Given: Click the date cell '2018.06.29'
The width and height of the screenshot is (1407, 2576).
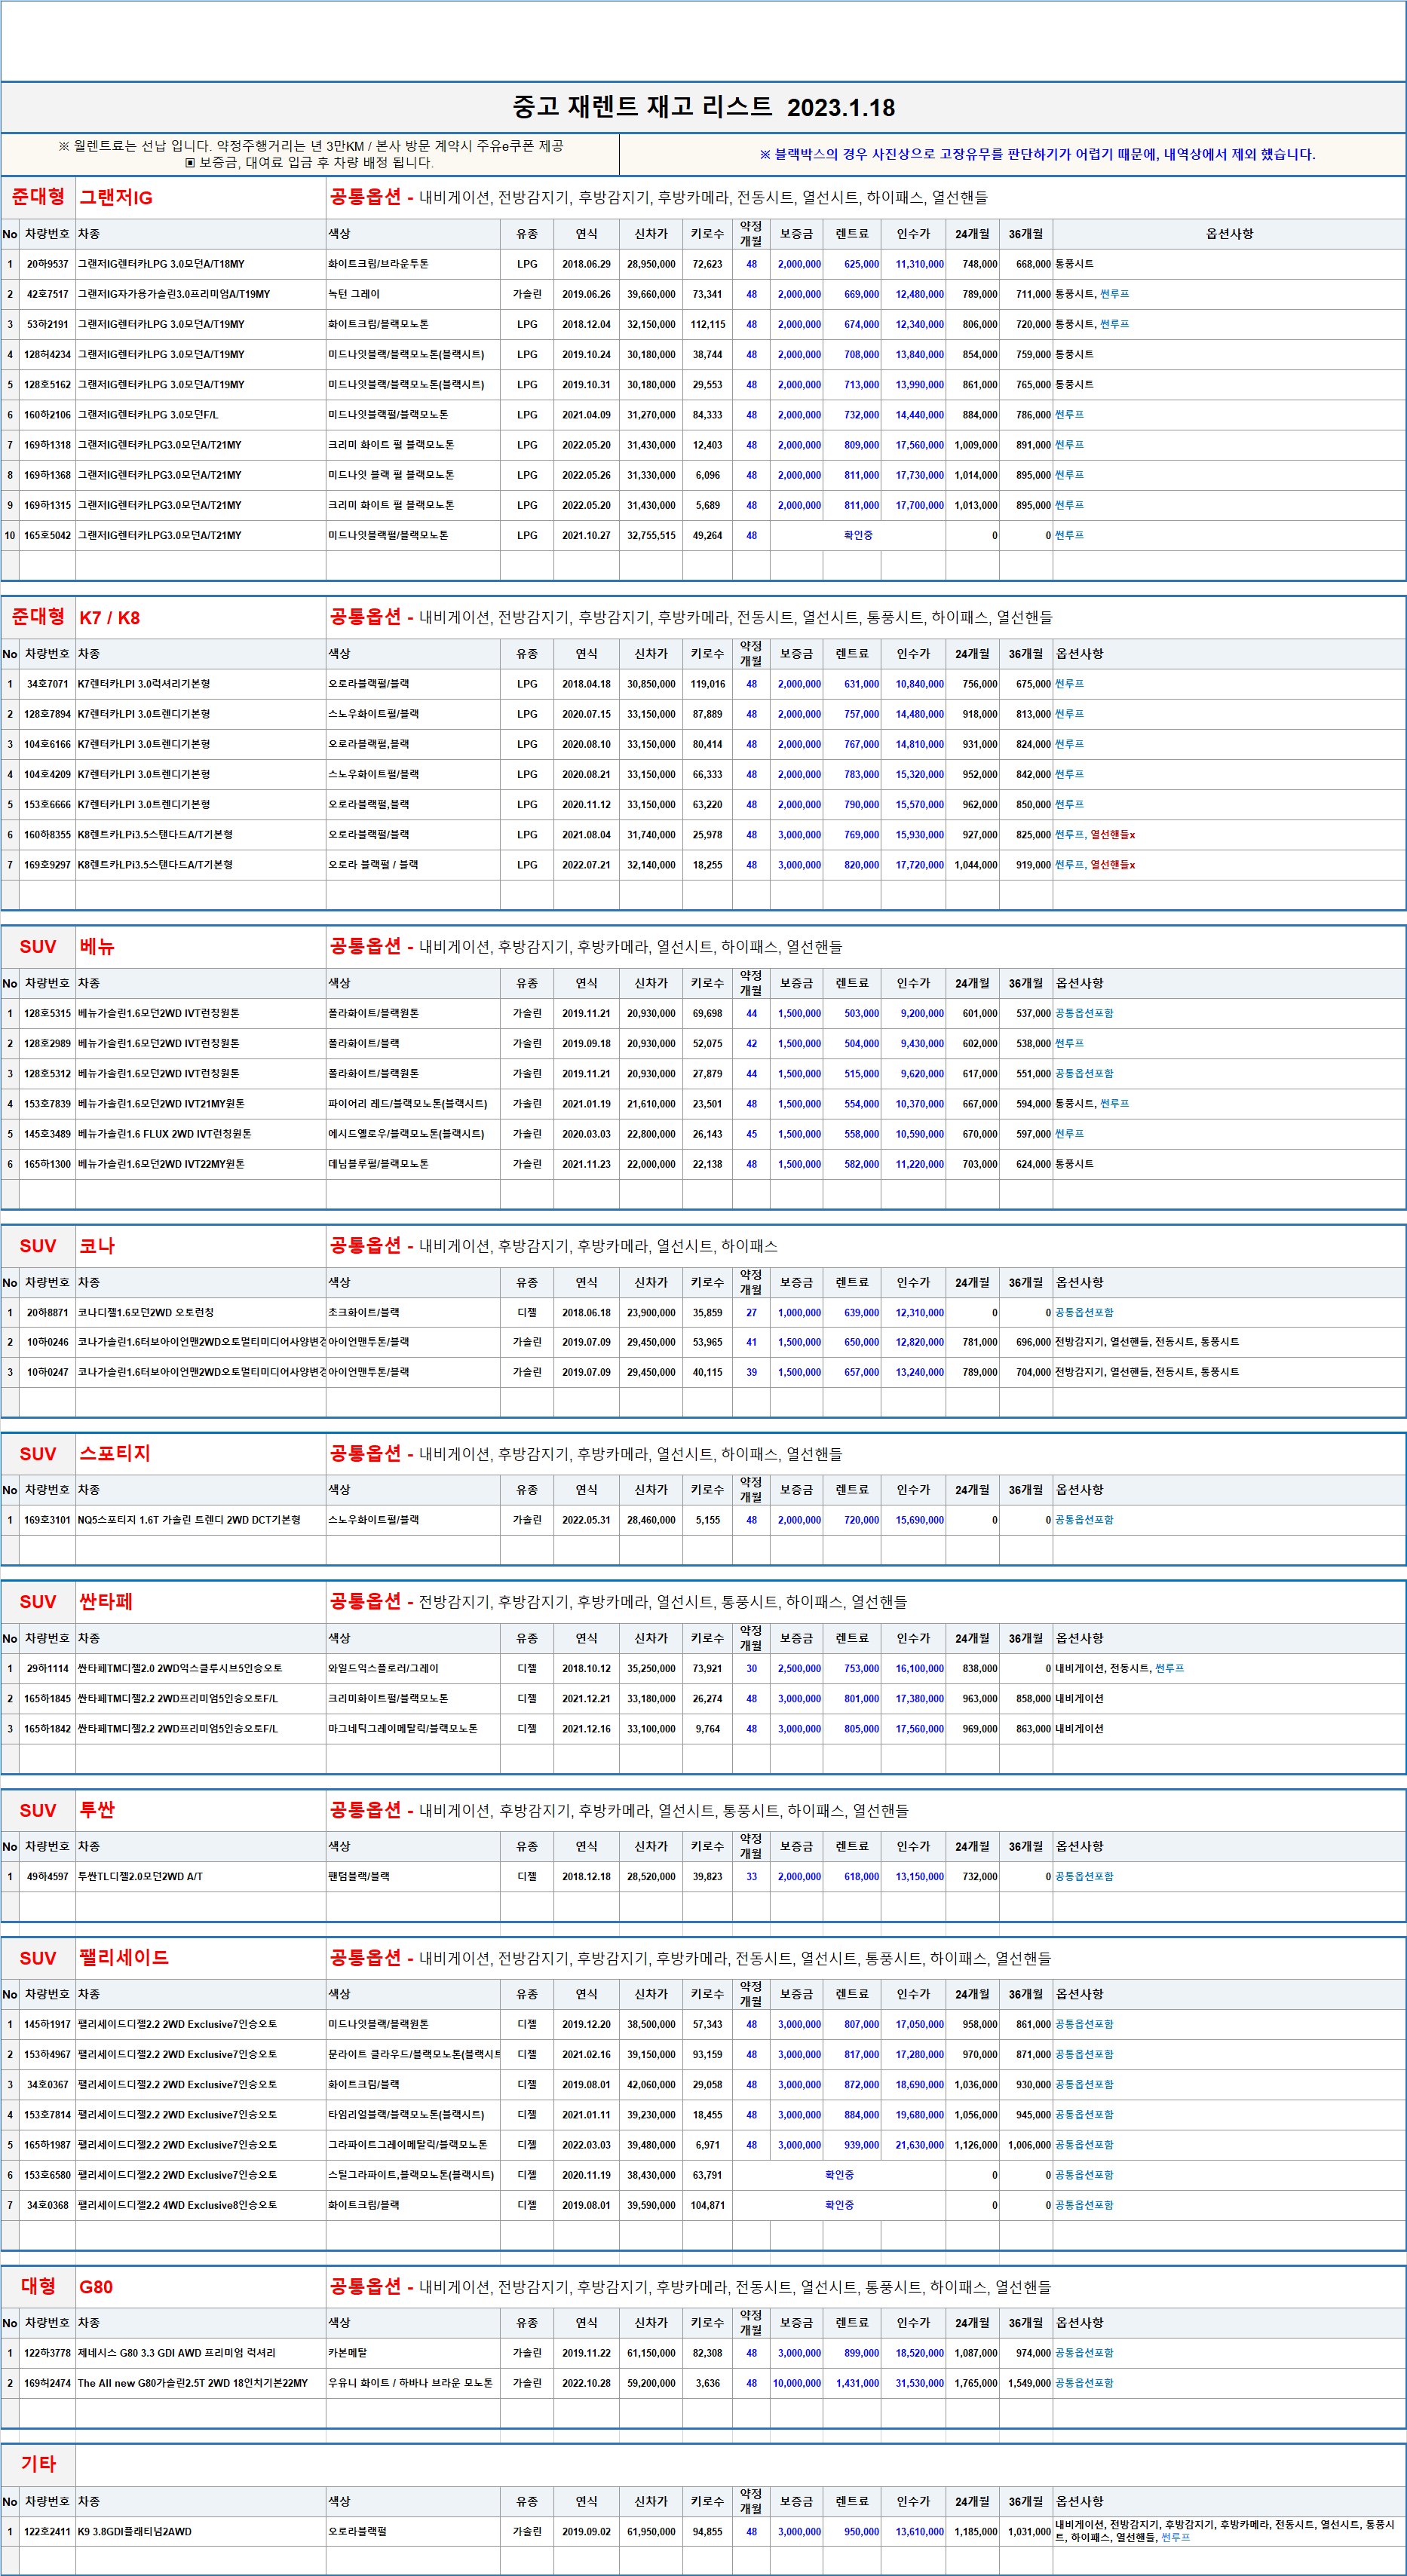Looking at the screenshot, I should 586,264.
